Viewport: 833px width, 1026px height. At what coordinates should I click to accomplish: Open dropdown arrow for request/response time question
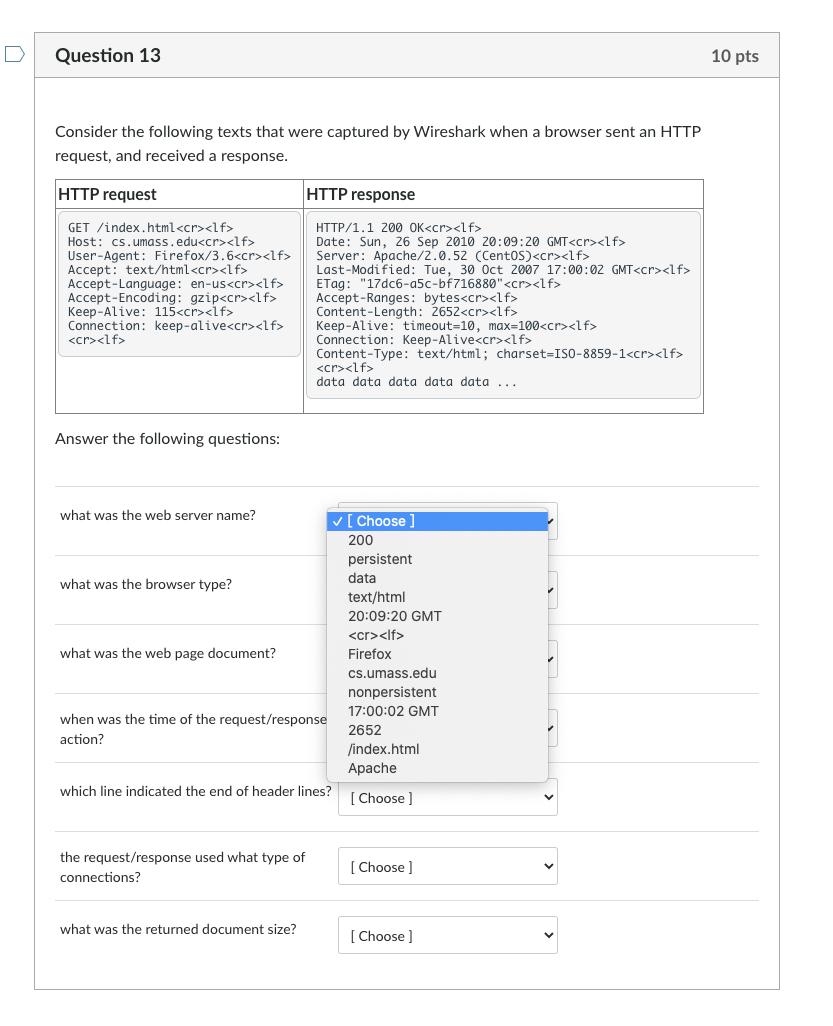click(552, 728)
